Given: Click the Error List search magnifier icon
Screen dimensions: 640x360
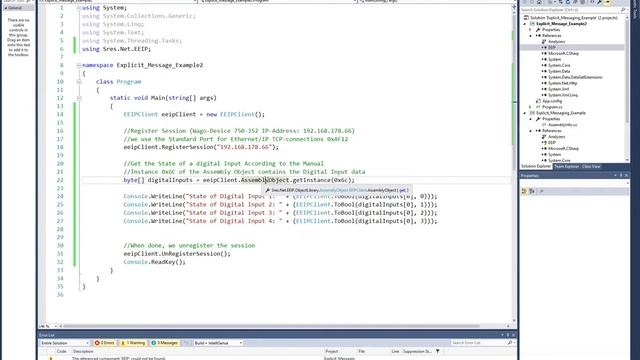Looking at the screenshot, I should [x=510, y=343].
